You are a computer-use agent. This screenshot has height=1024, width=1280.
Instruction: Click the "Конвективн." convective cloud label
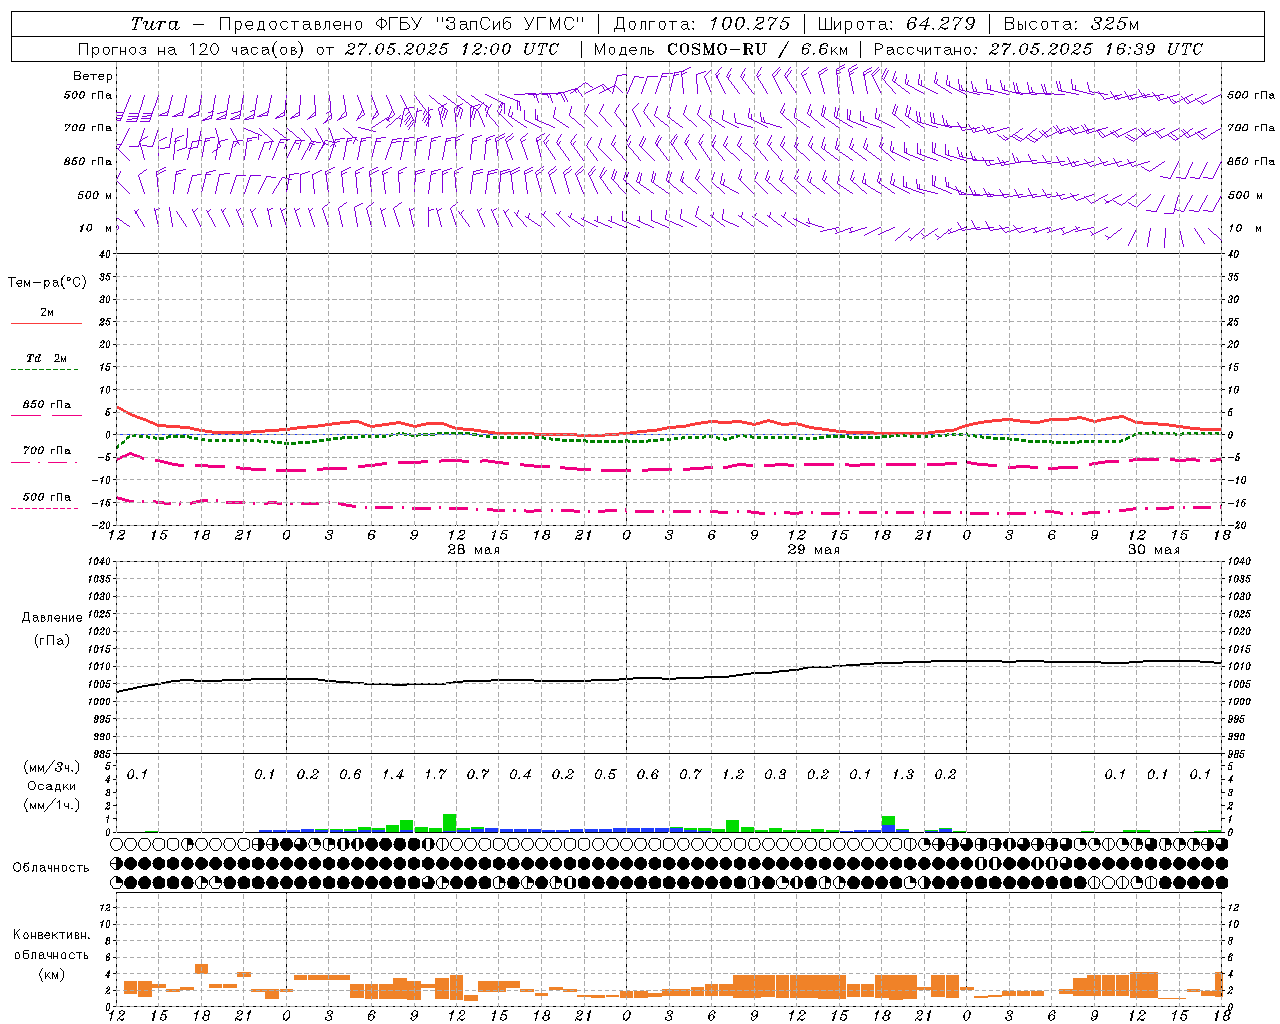[x=51, y=935]
